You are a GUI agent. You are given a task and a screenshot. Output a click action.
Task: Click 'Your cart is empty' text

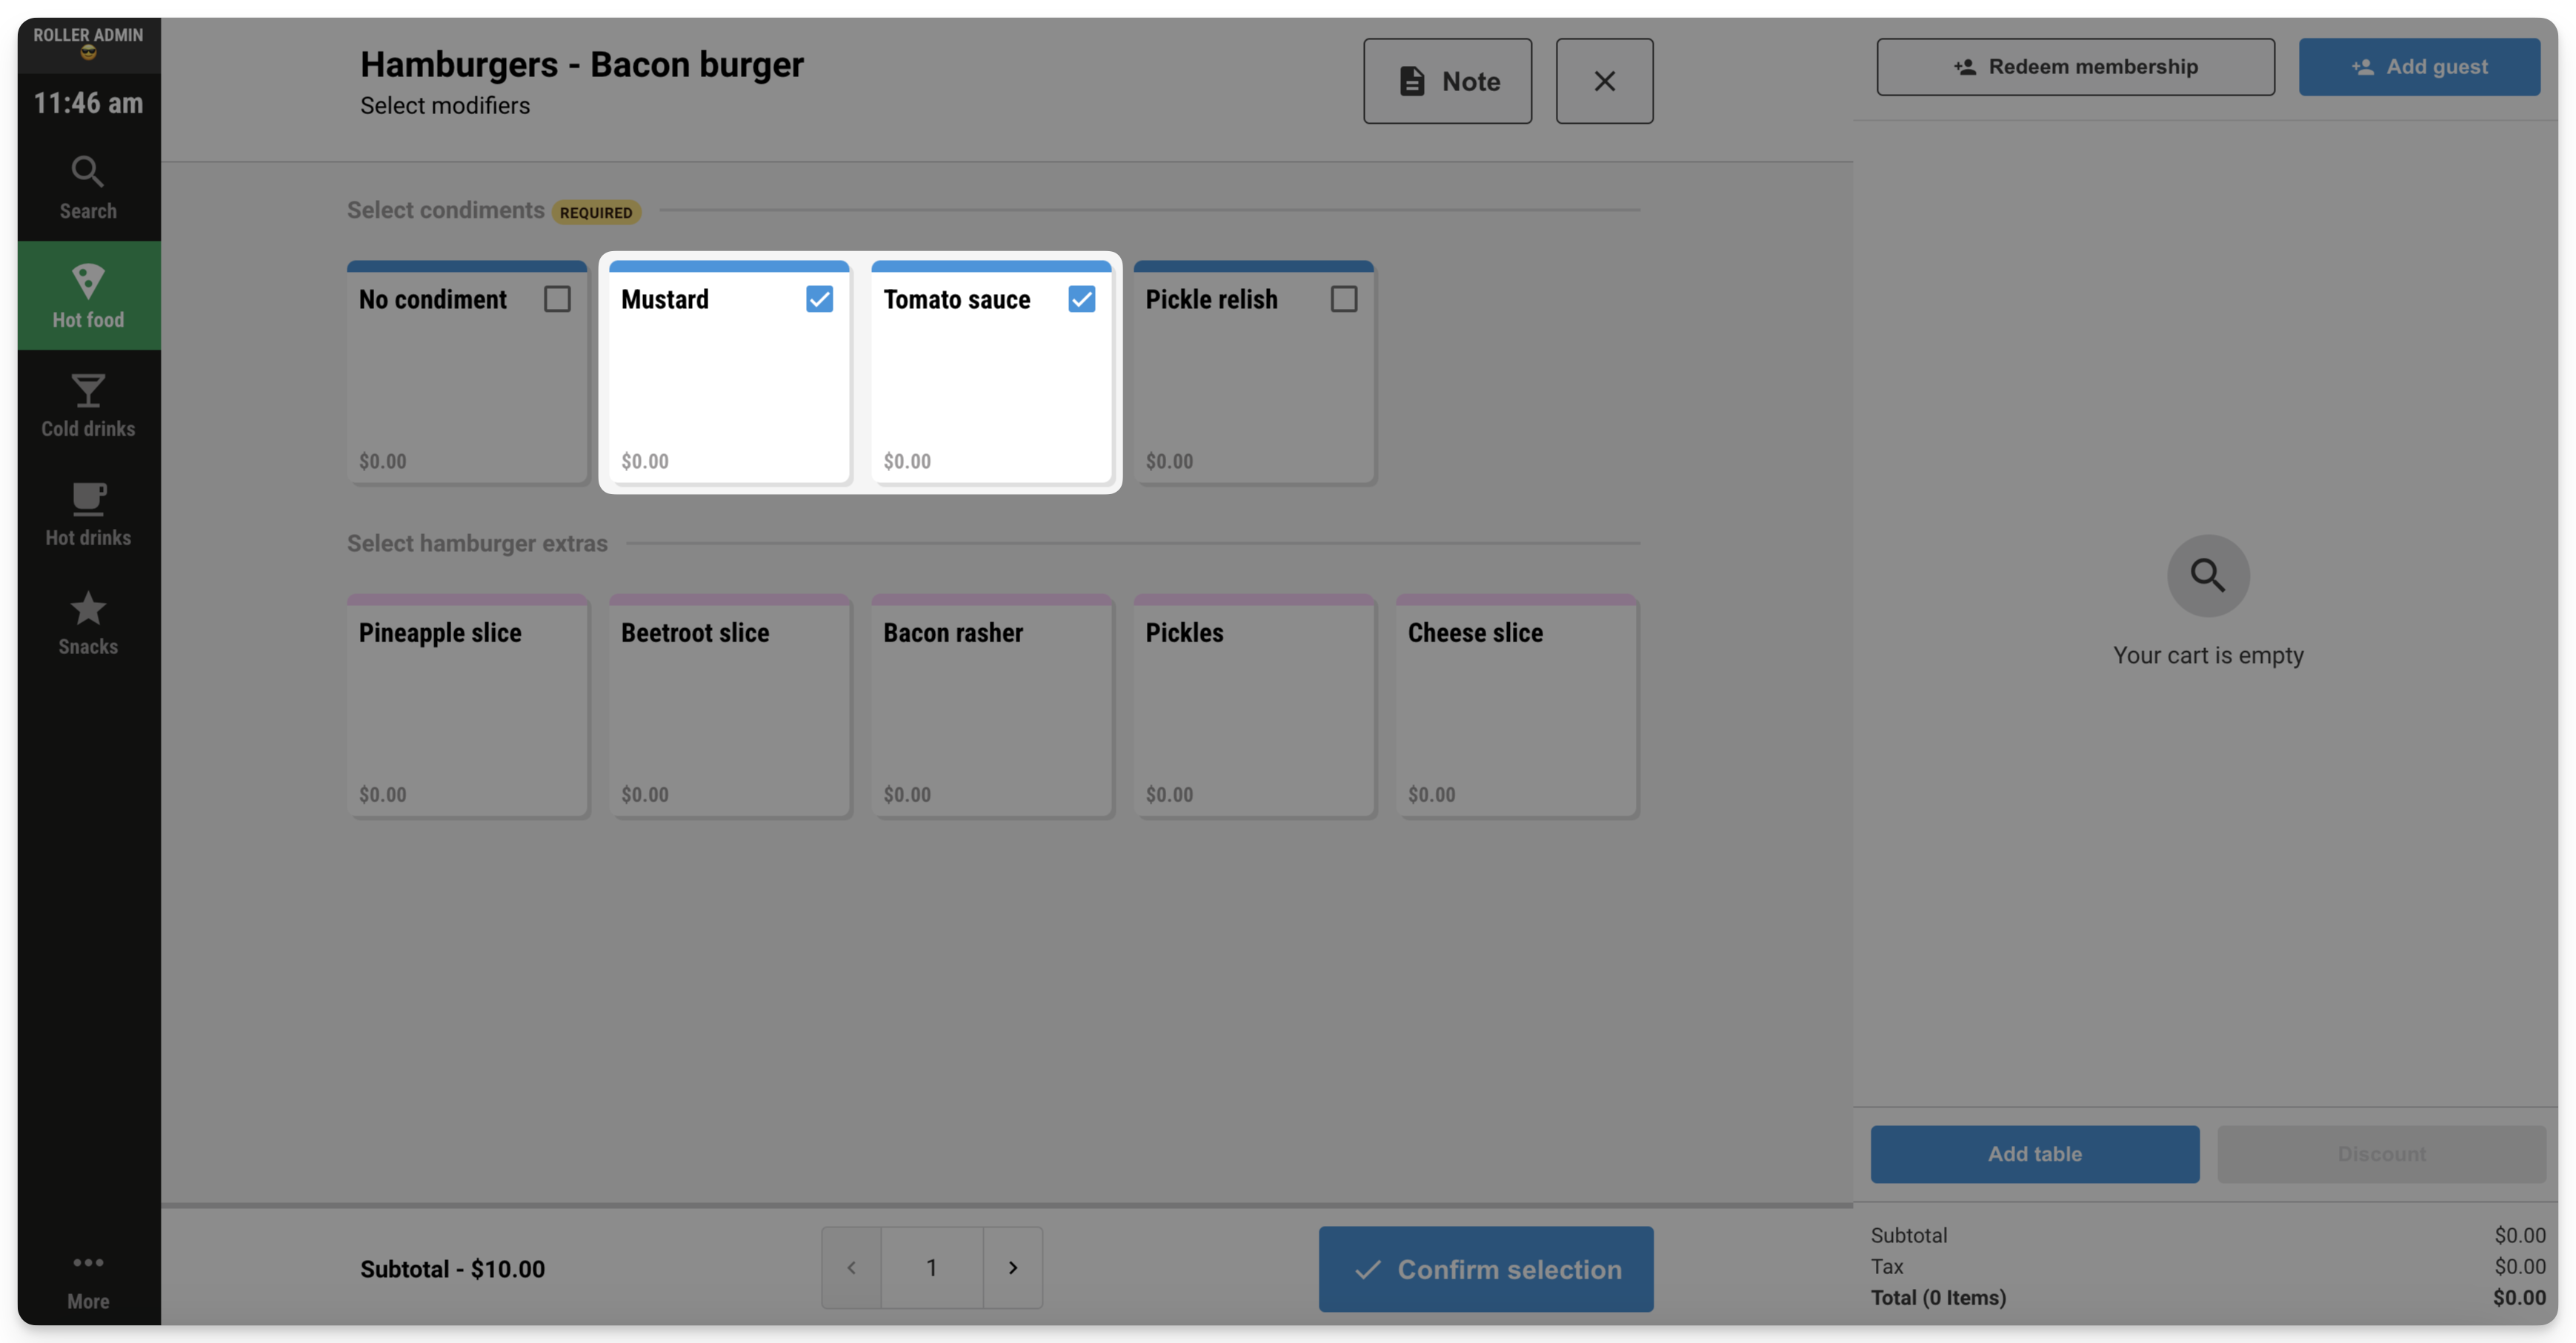pyautogui.click(x=2208, y=655)
